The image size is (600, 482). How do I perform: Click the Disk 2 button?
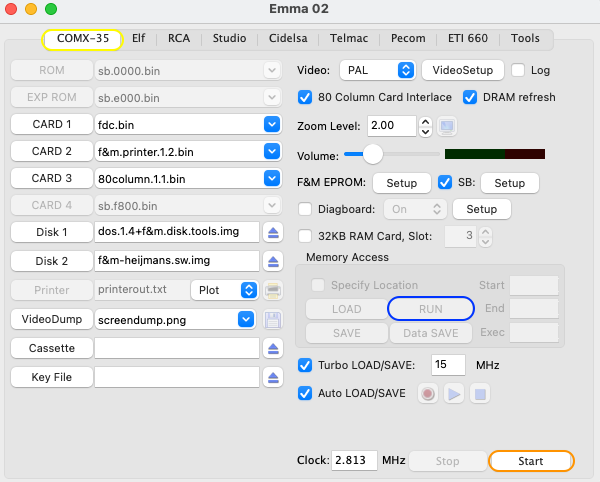tap(52, 261)
